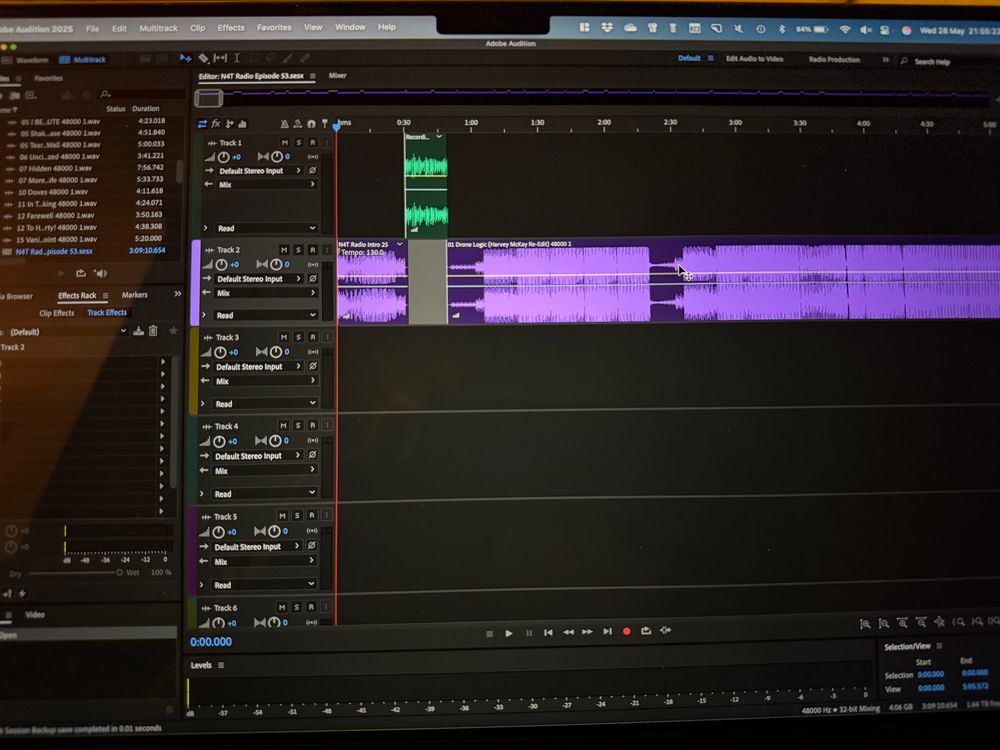This screenshot has width=1000, height=750.
Task: Open the (Default) effects preset dropdown
Action: pyautogui.click(x=66, y=332)
